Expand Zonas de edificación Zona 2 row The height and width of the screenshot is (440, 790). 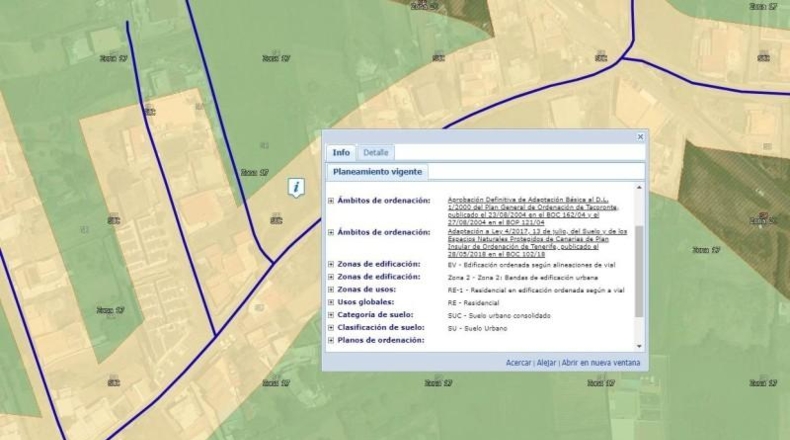pyautogui.click(x=331, y=277)
